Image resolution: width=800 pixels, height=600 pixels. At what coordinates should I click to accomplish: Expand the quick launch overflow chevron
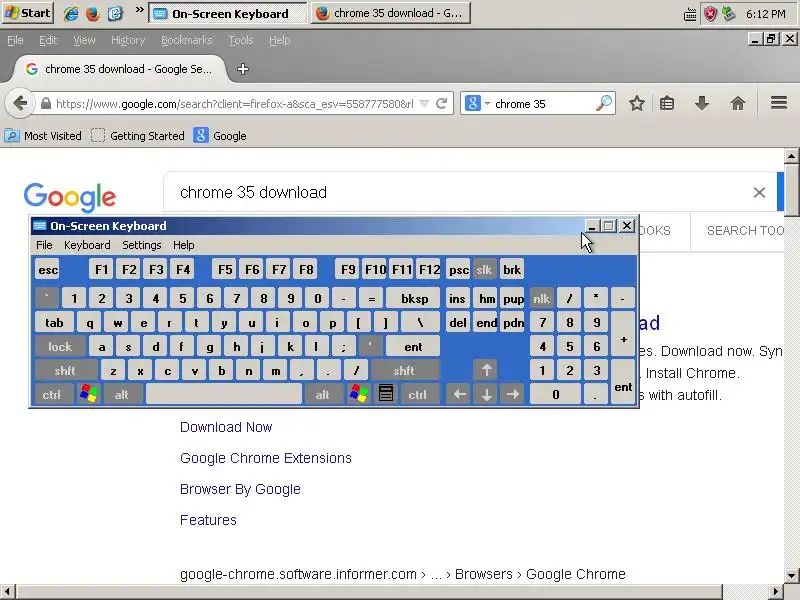[x=139, y=10]
